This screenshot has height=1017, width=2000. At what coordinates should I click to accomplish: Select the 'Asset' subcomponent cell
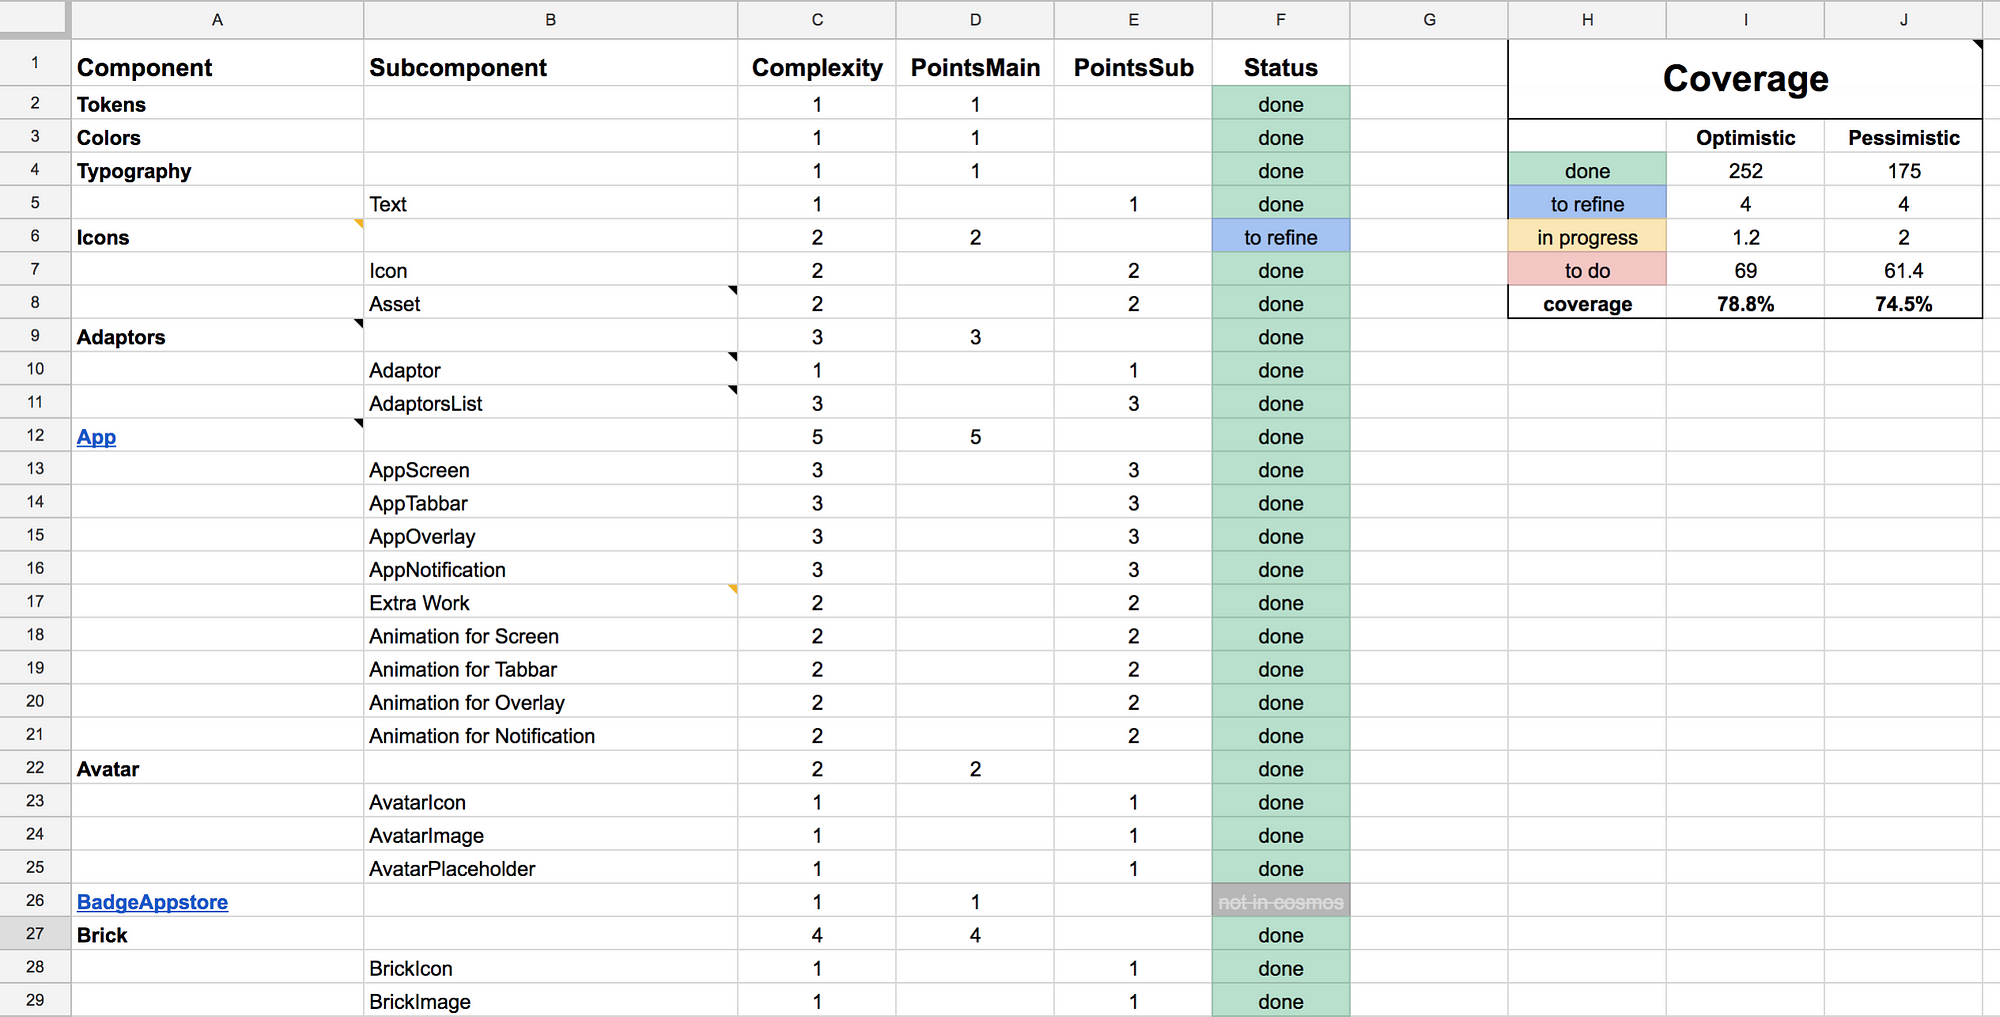tap(551, 303)
